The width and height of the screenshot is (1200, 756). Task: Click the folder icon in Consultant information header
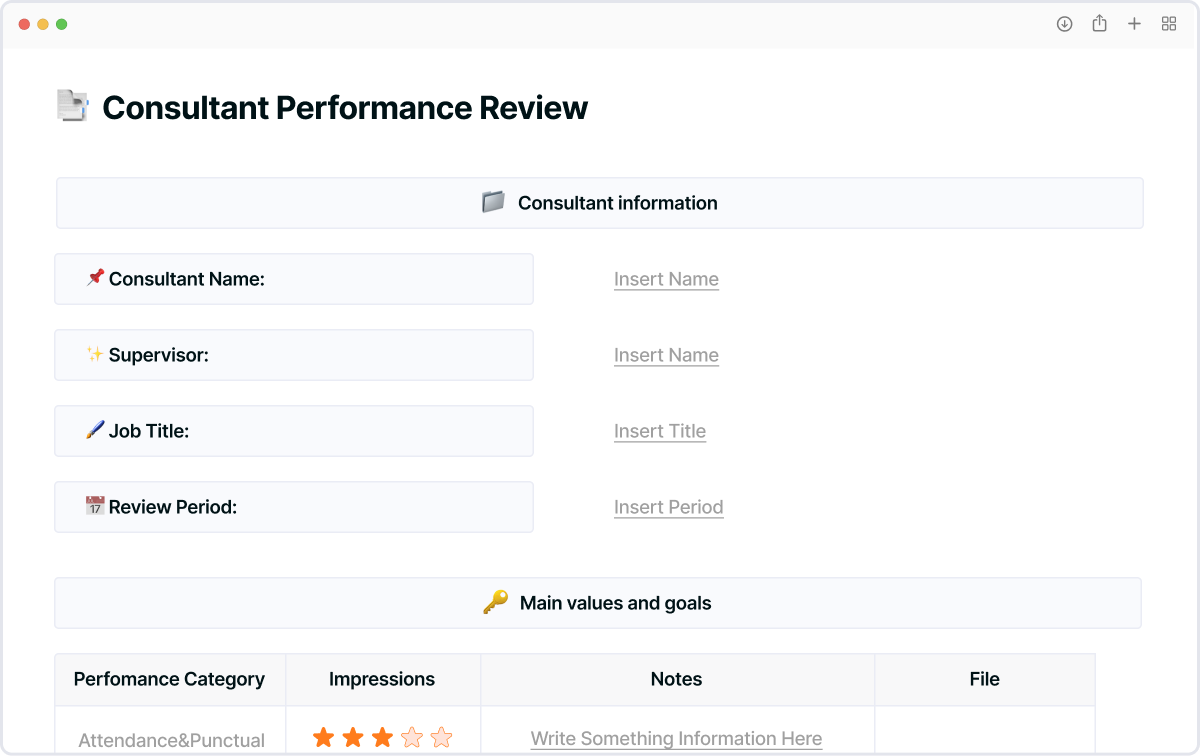coord(492,202)
